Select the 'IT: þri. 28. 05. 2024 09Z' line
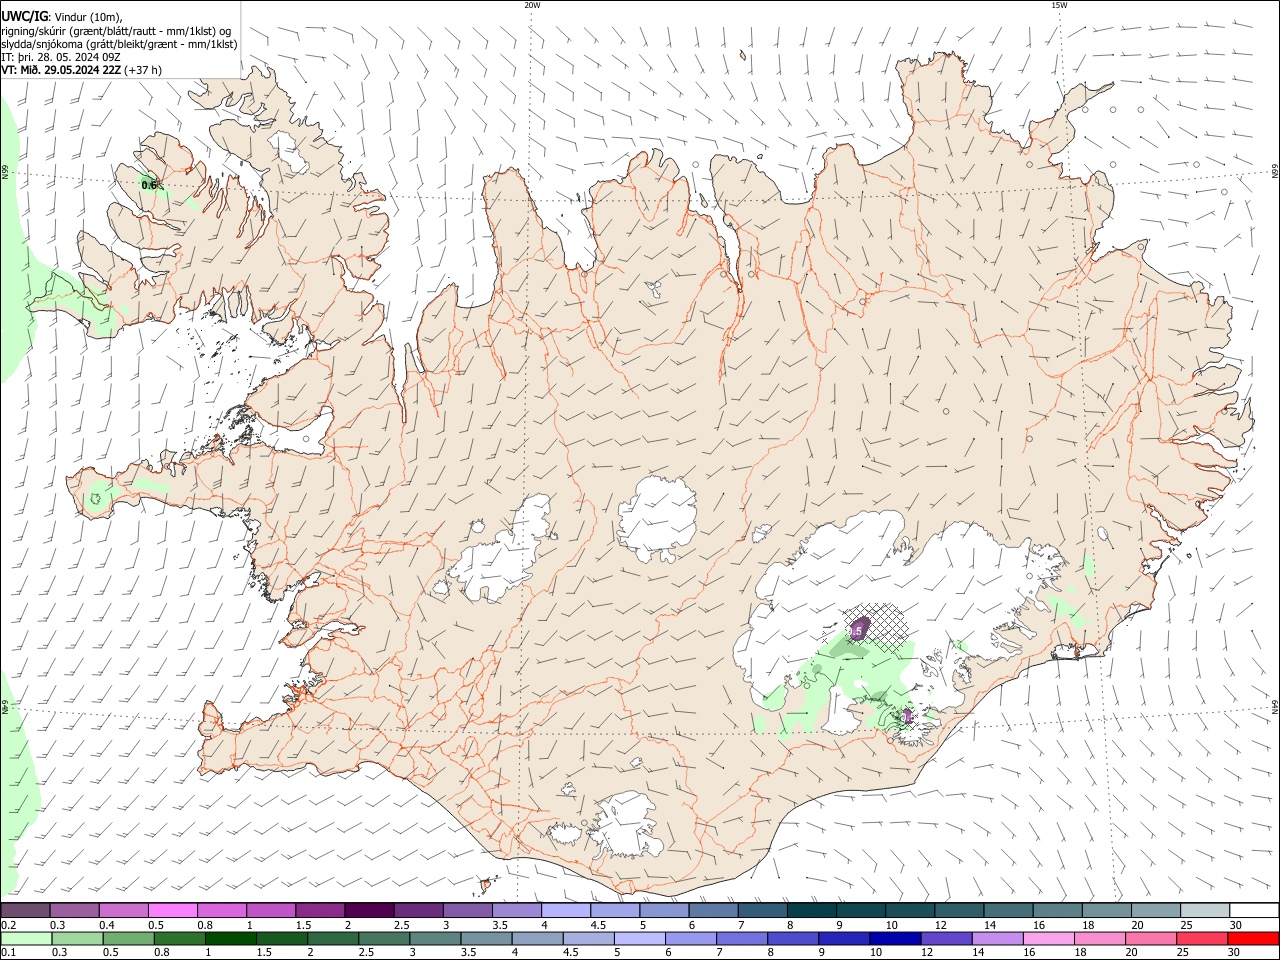Viewport: 1280px width, 960px height. 61,57
